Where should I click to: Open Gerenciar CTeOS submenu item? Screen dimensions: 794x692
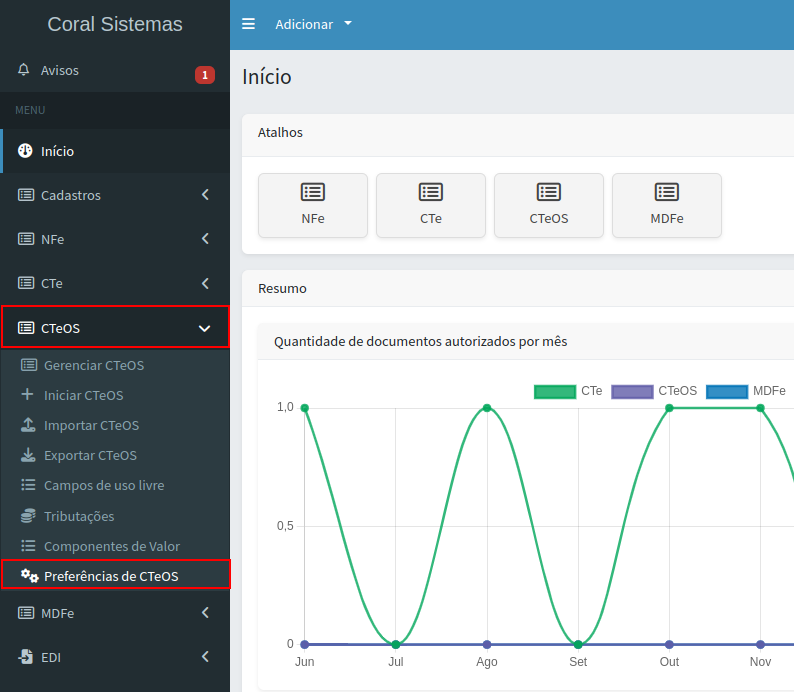tap(93, 365)
